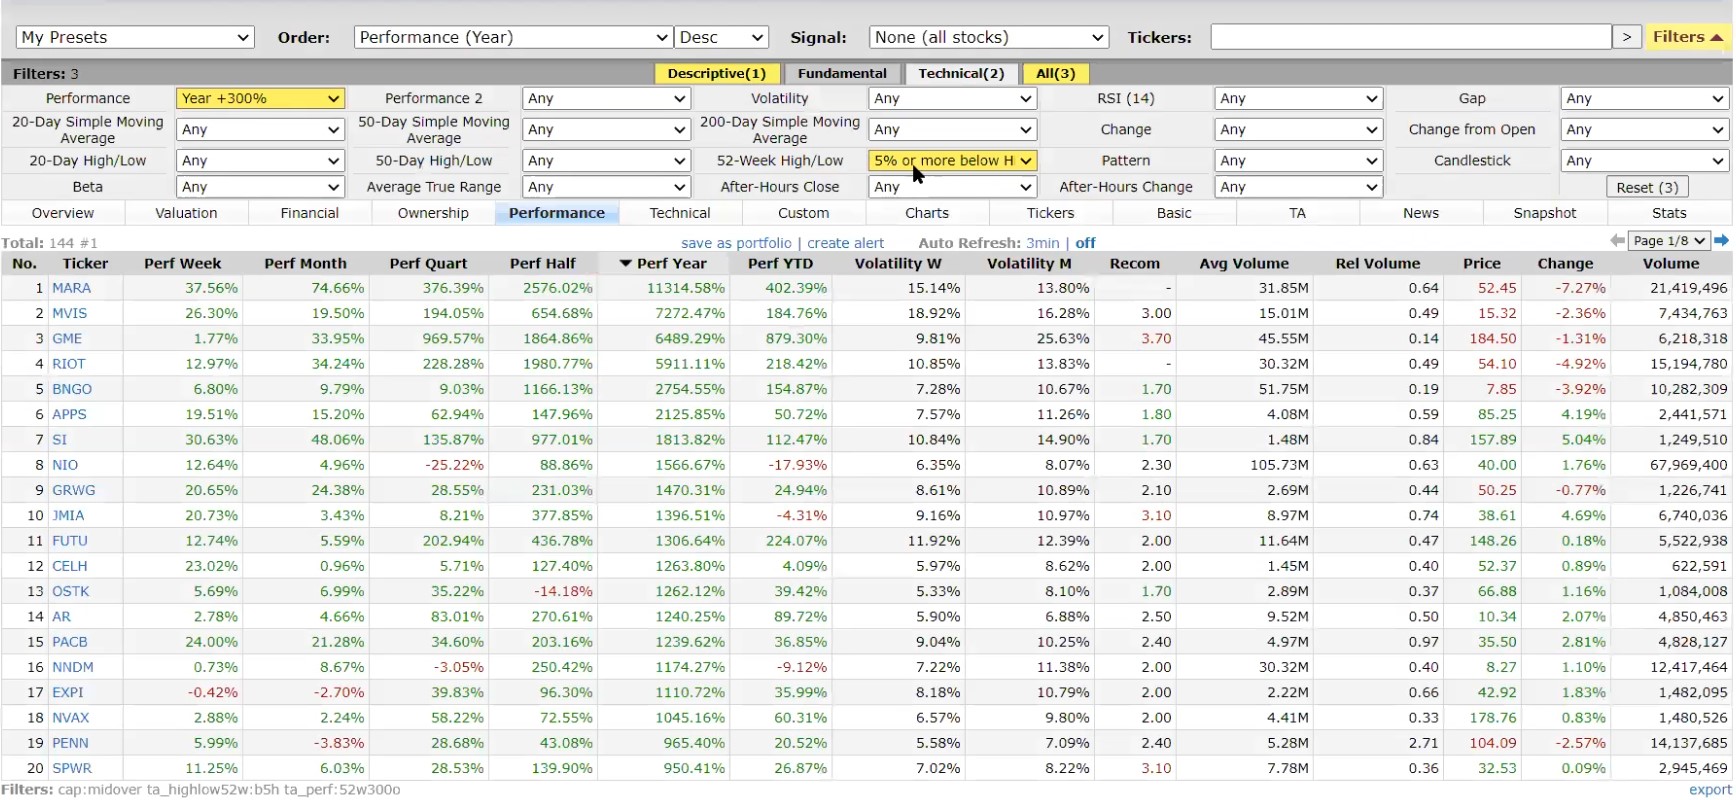The width and height of the screenshot is (1736, 800).
Task: Open the News view tab
Action: click(1421, 213)
